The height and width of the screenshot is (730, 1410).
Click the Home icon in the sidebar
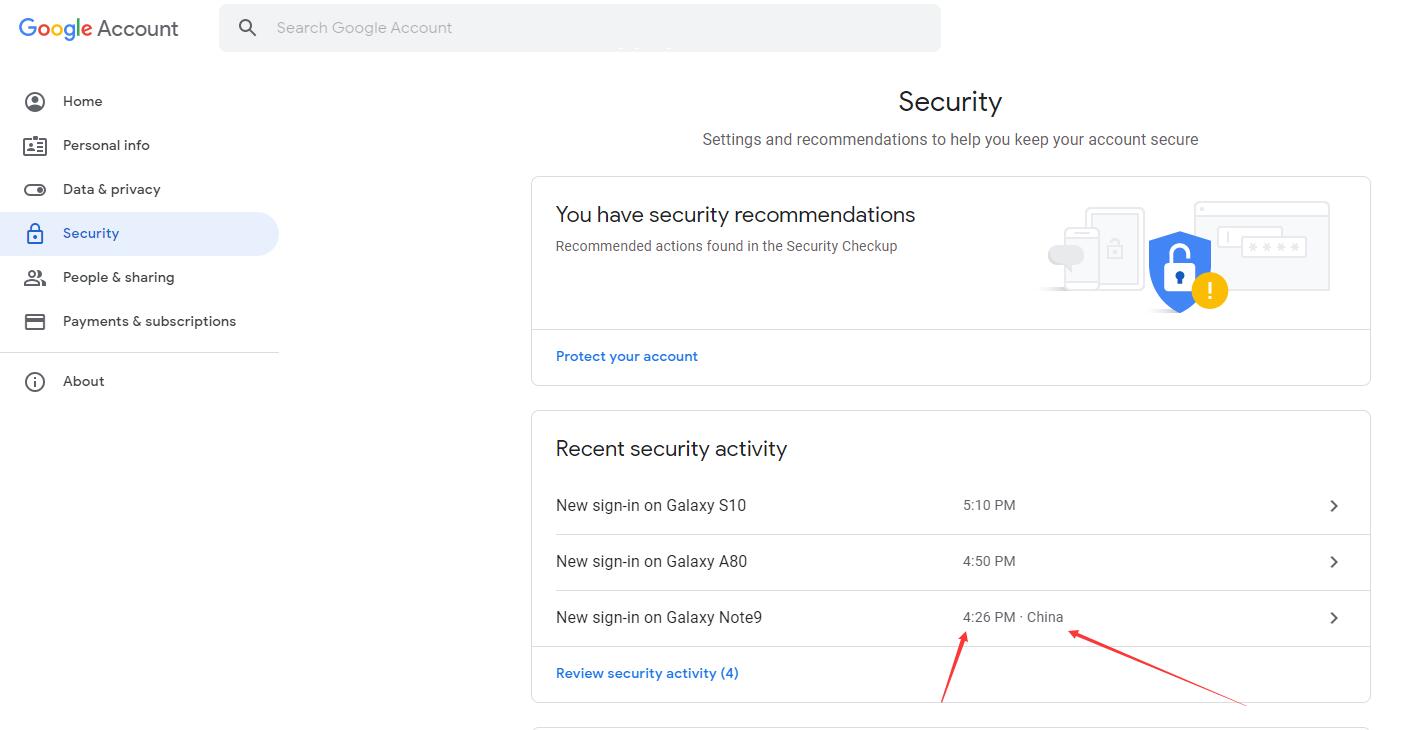click(x=35, y=101)
